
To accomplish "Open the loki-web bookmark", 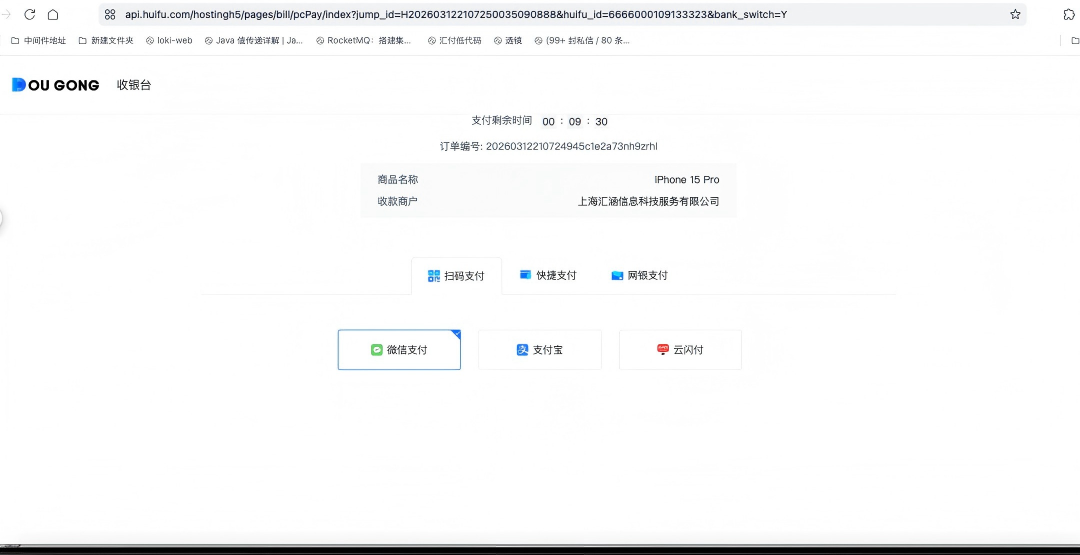I will (x=169, y=41).
